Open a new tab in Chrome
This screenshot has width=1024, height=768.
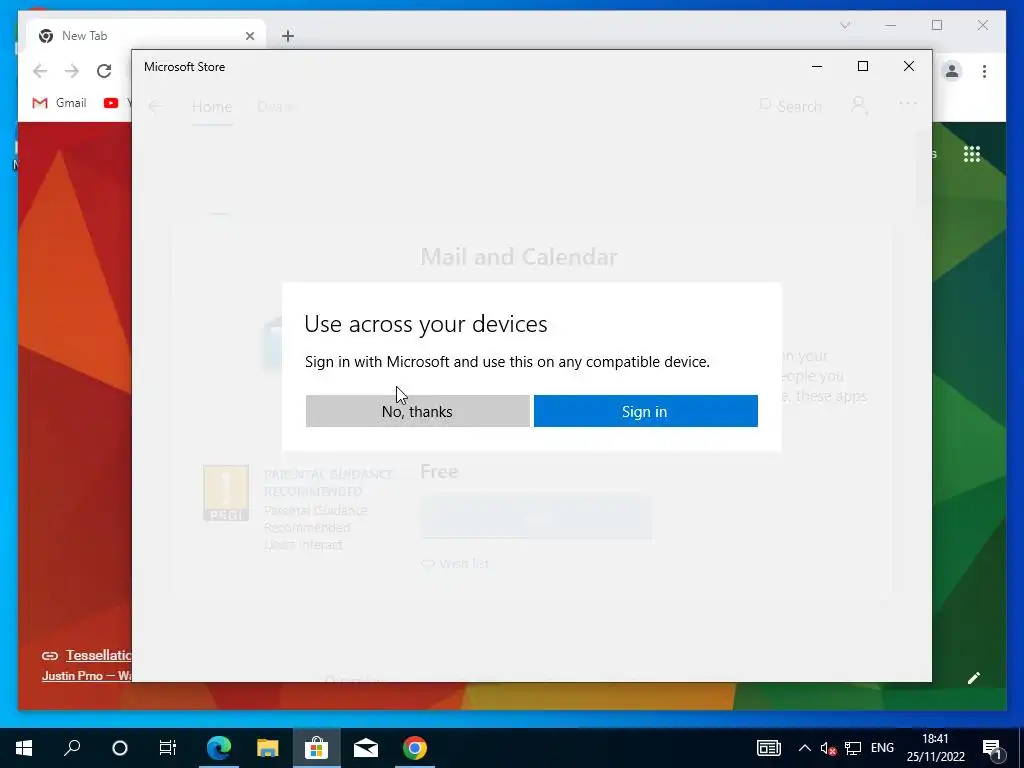point(288,36)
